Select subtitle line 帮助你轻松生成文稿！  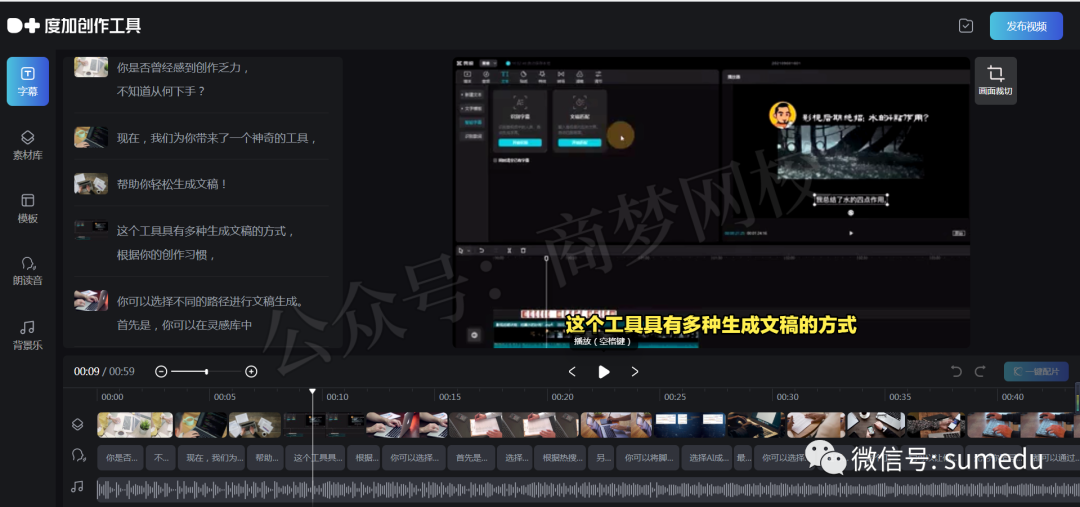(172, 185)
